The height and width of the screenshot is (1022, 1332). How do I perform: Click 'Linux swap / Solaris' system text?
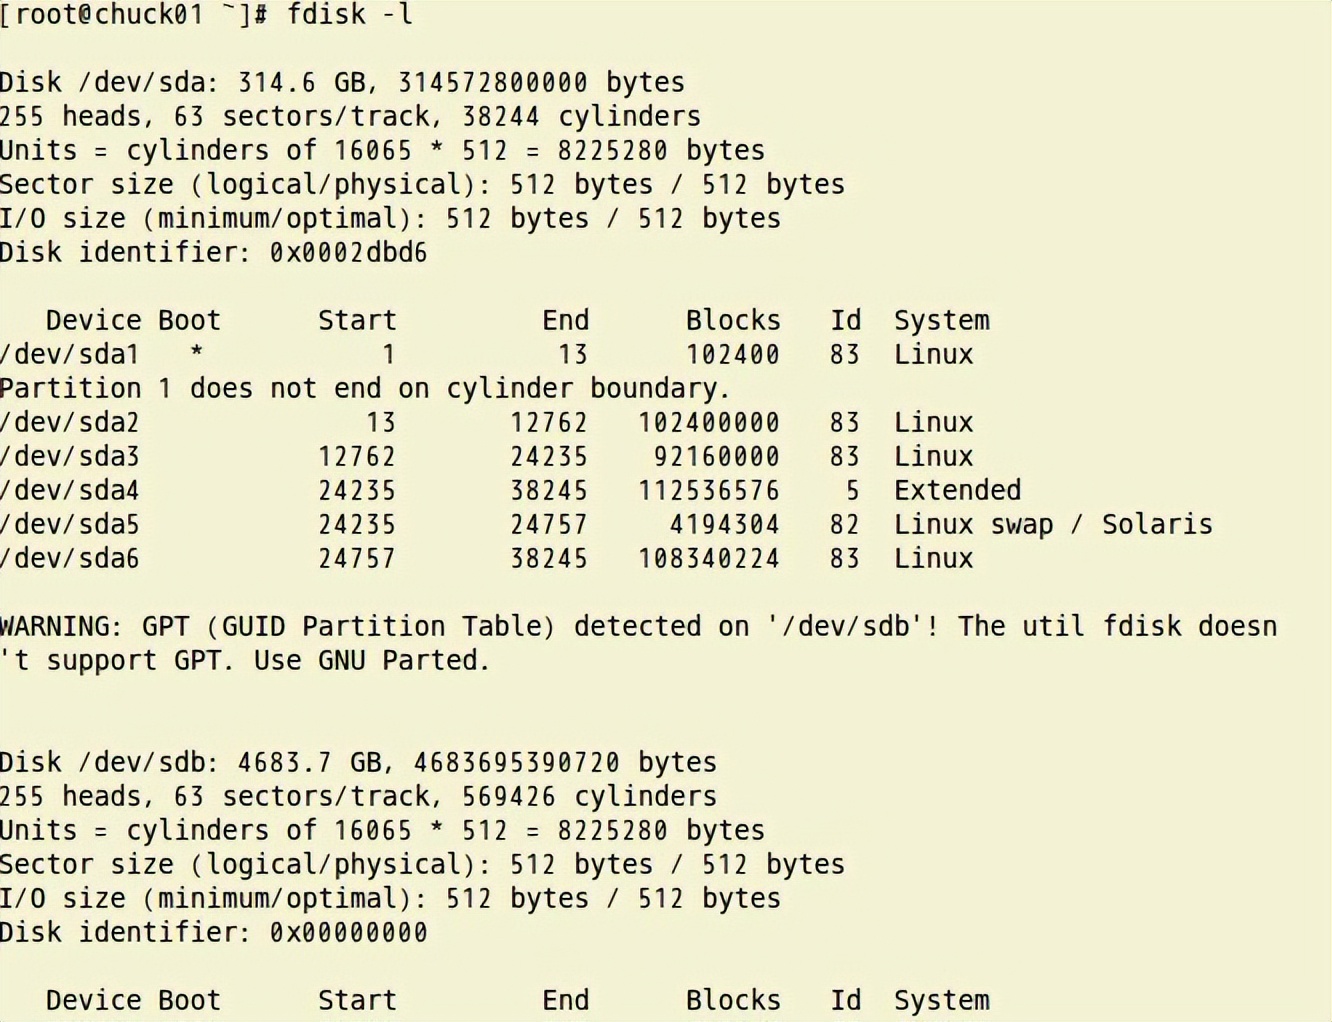click(x=1052, y=524)
